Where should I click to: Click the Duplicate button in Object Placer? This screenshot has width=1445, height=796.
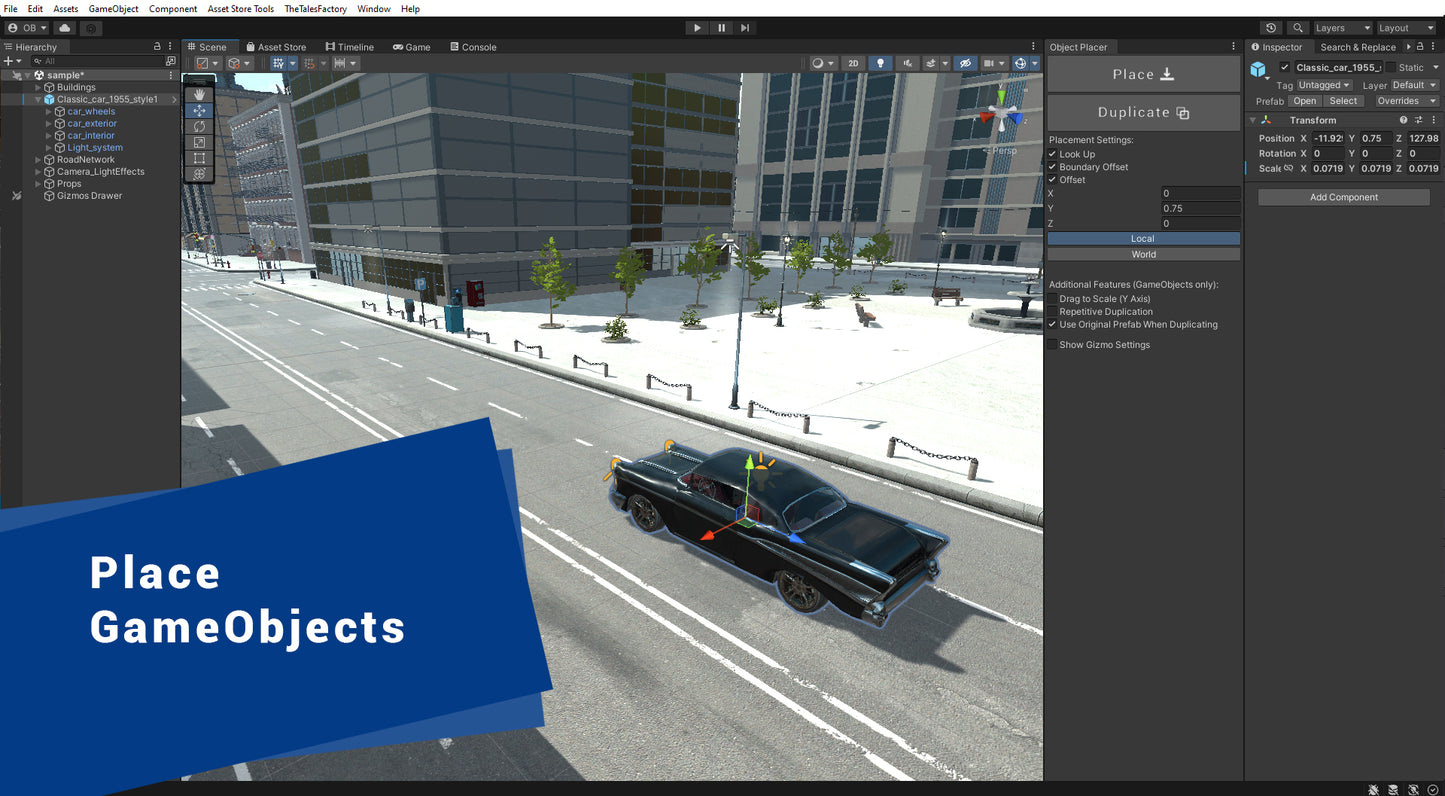pos(1143,113)
